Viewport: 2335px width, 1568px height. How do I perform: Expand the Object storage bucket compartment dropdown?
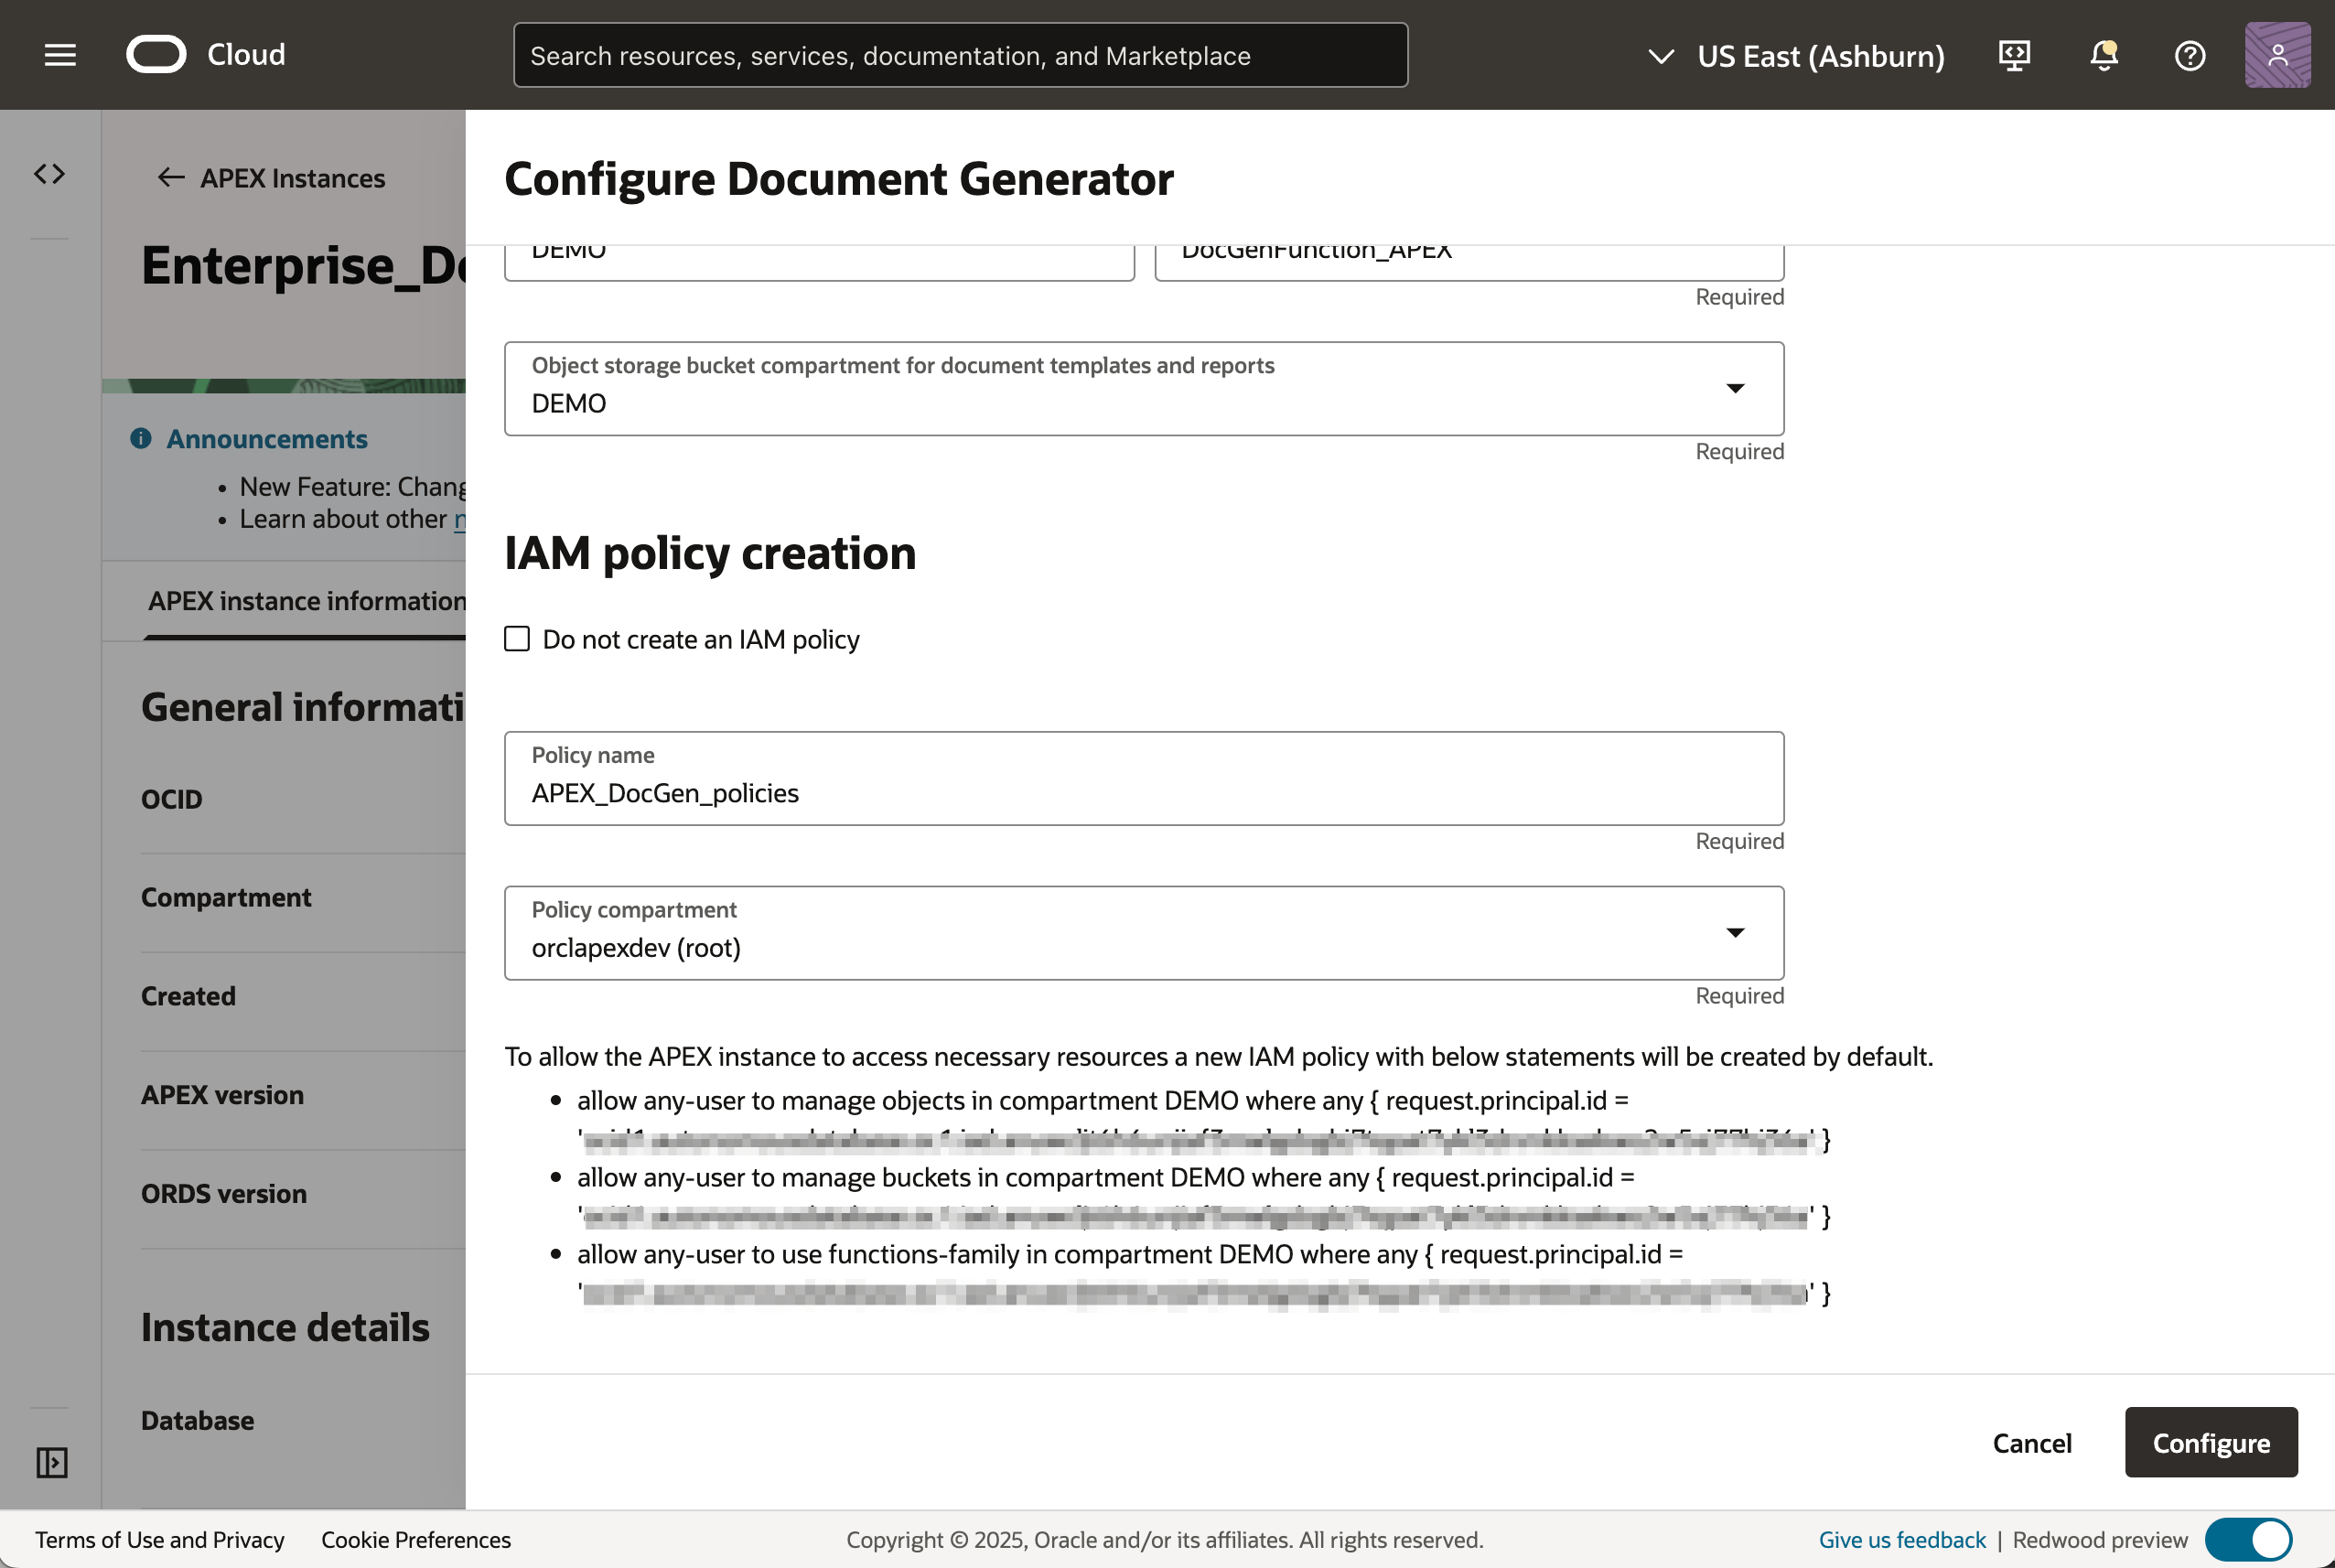pos(1735,388)
